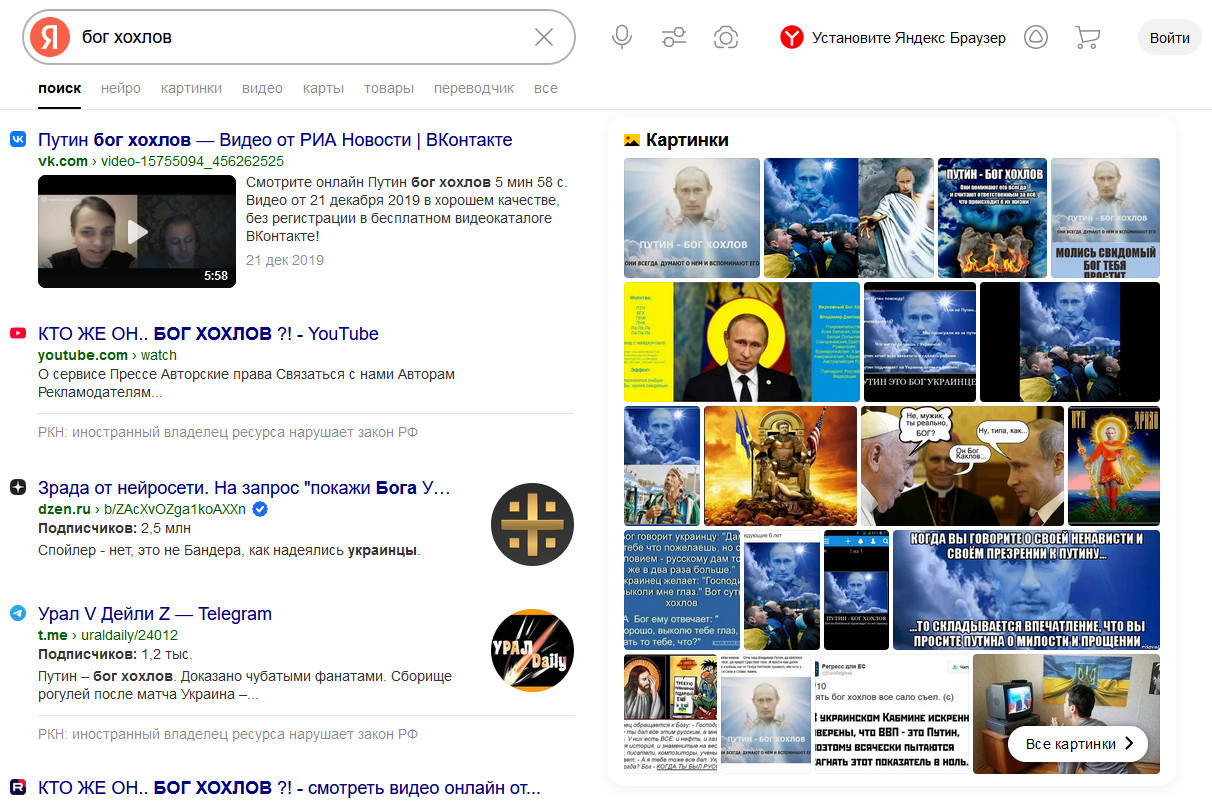The height and width of the screenshot is (801, 1212).
Task: Open the Урал Daily channel logo
Action: (x=532, y=650)
